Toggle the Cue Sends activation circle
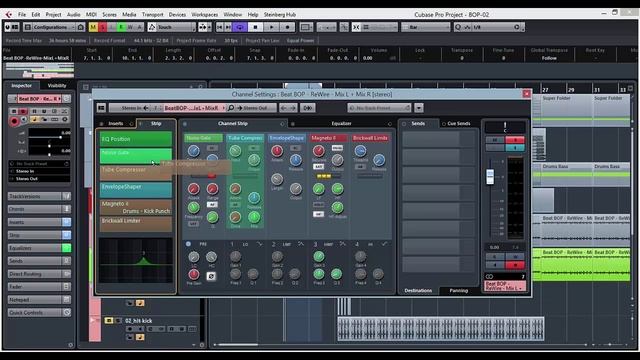The image size is (640, 360). click(x=444, y=124)
